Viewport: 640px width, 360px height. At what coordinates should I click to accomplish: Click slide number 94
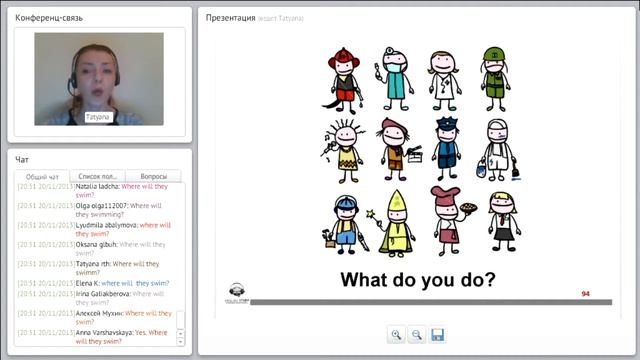(x=585, y=293)
